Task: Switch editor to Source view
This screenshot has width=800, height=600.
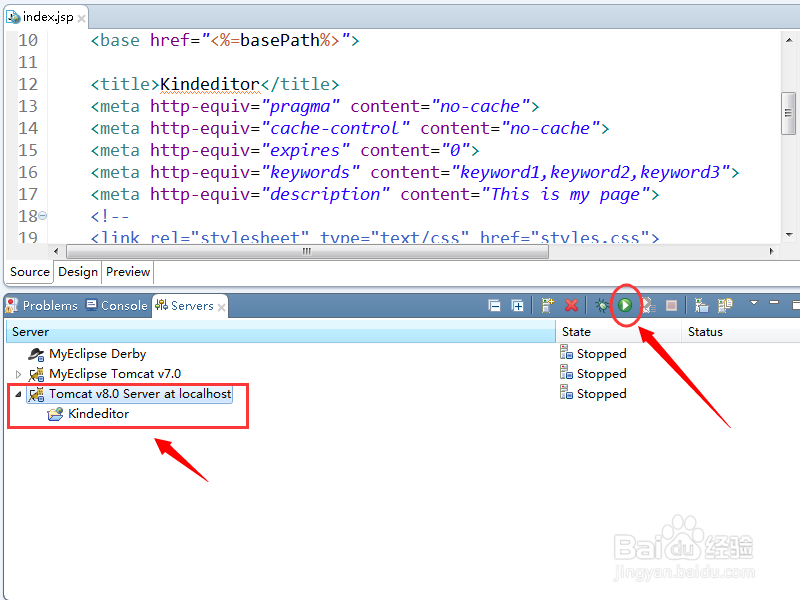Action: pyautogui.click(x=30, y=272)
